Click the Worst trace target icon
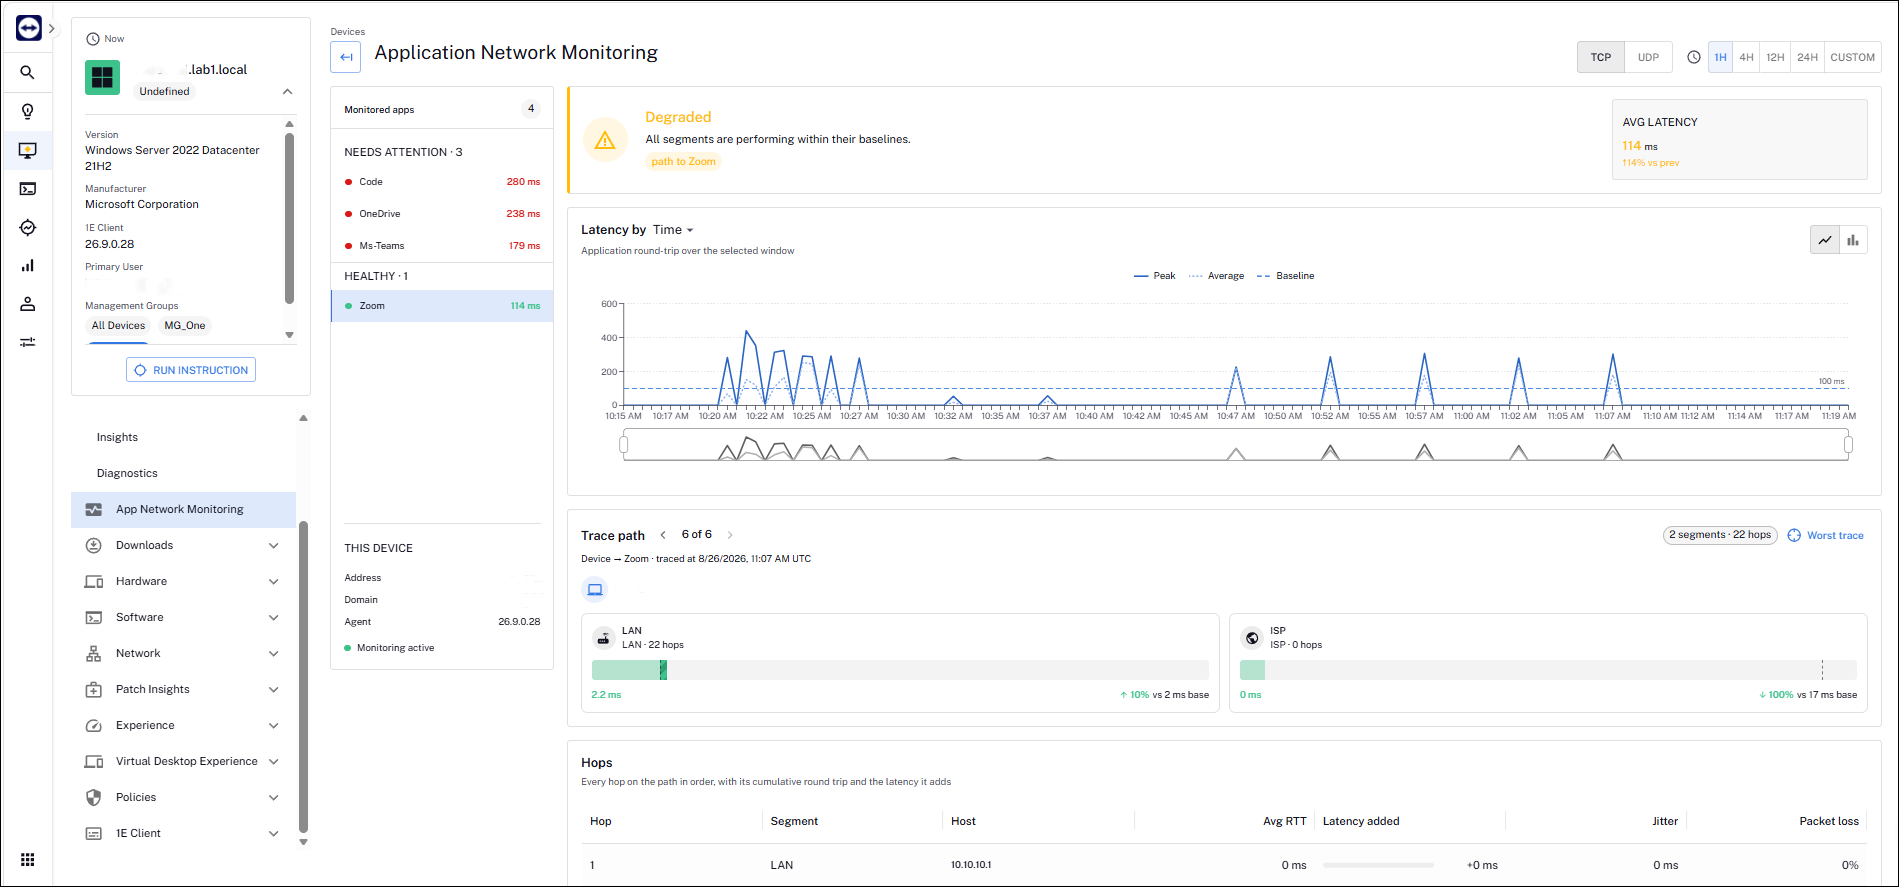Viewport: 1899px width, 887px height. tap(1794, 535)
